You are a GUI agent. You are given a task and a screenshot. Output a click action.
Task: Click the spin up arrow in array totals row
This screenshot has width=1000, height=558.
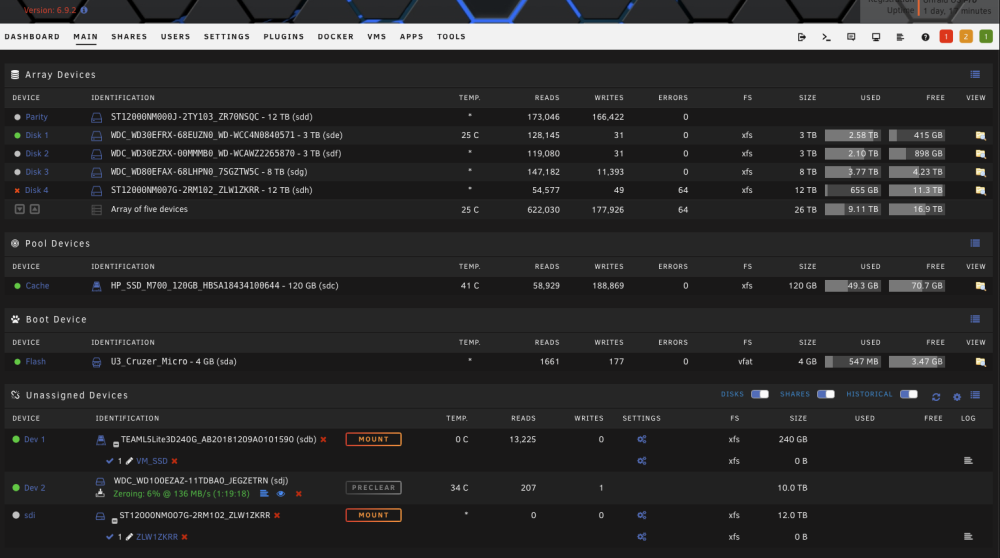coord(35,209)
